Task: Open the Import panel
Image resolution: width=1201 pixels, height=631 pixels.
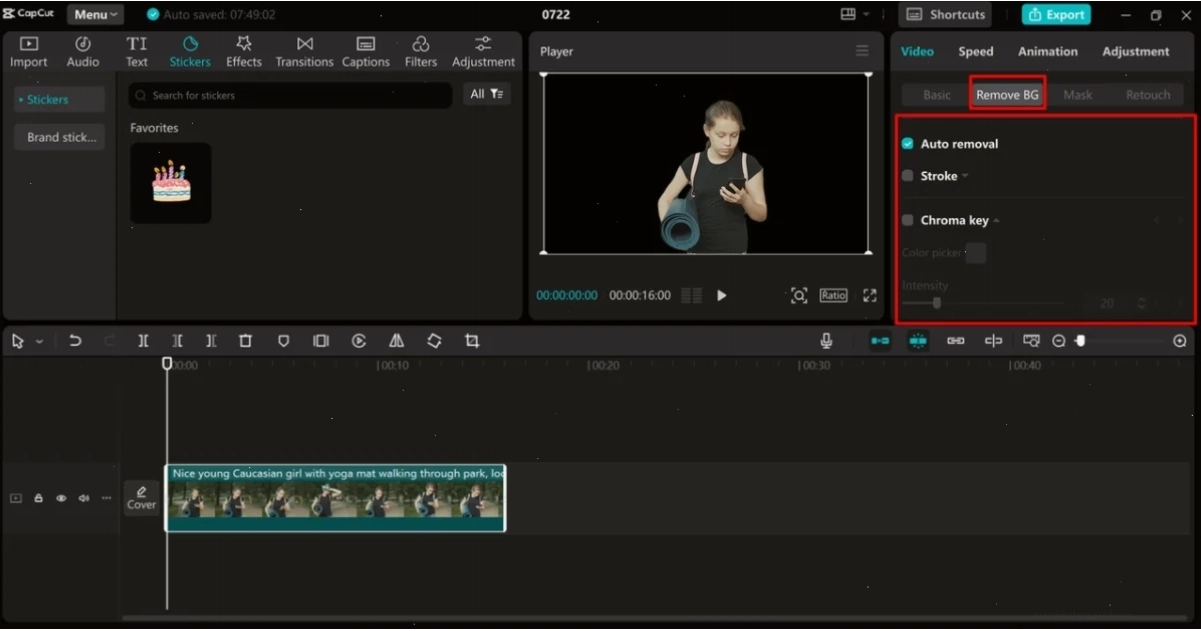Action: (29, 52)
